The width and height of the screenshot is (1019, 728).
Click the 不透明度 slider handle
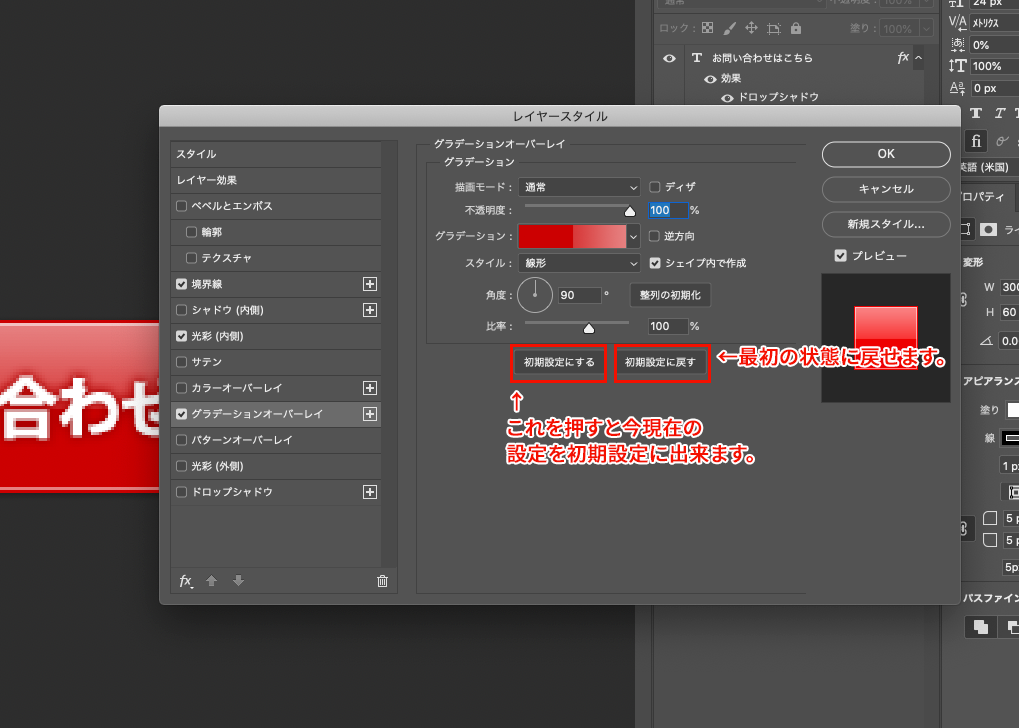point(630,211)
